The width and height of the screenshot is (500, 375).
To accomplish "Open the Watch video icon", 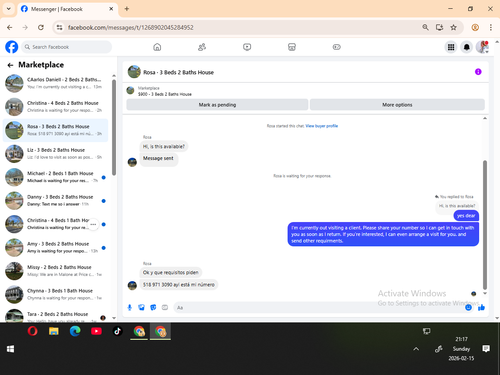I will (x=247, y=47).
